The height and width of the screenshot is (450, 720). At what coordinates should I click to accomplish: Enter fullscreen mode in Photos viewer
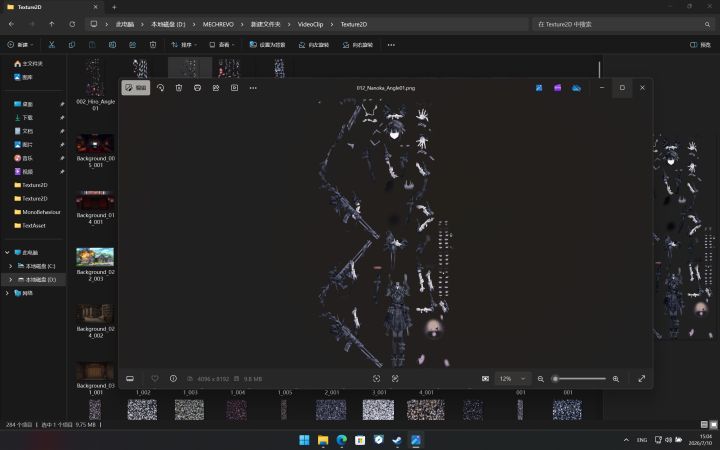pos(642,378)
